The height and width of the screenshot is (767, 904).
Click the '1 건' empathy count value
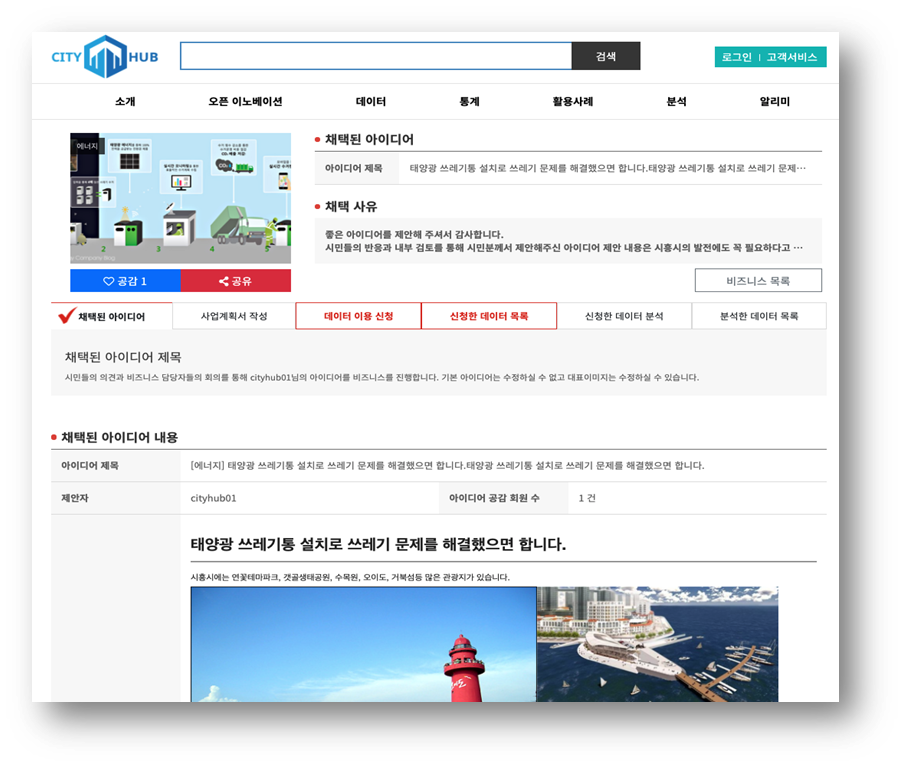point(587,498)
